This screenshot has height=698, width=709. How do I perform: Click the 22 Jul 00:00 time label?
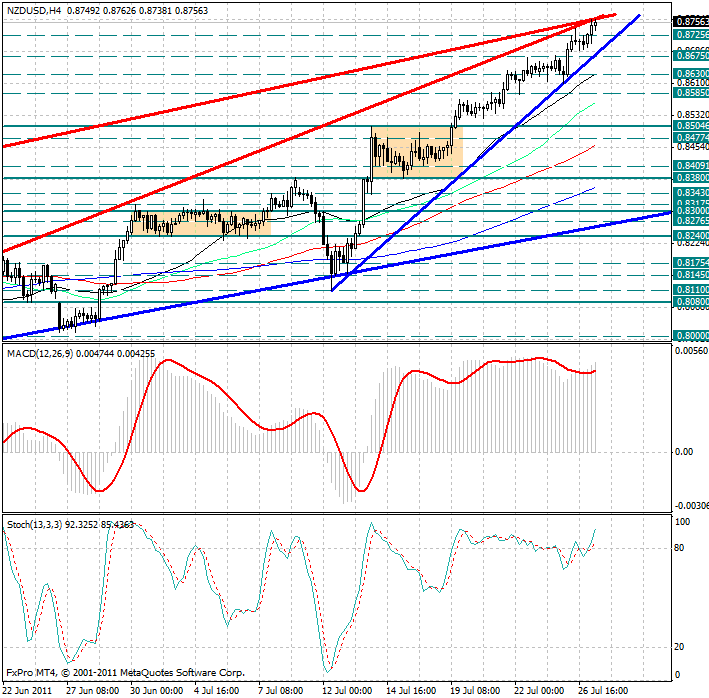[x=539, y=691]
